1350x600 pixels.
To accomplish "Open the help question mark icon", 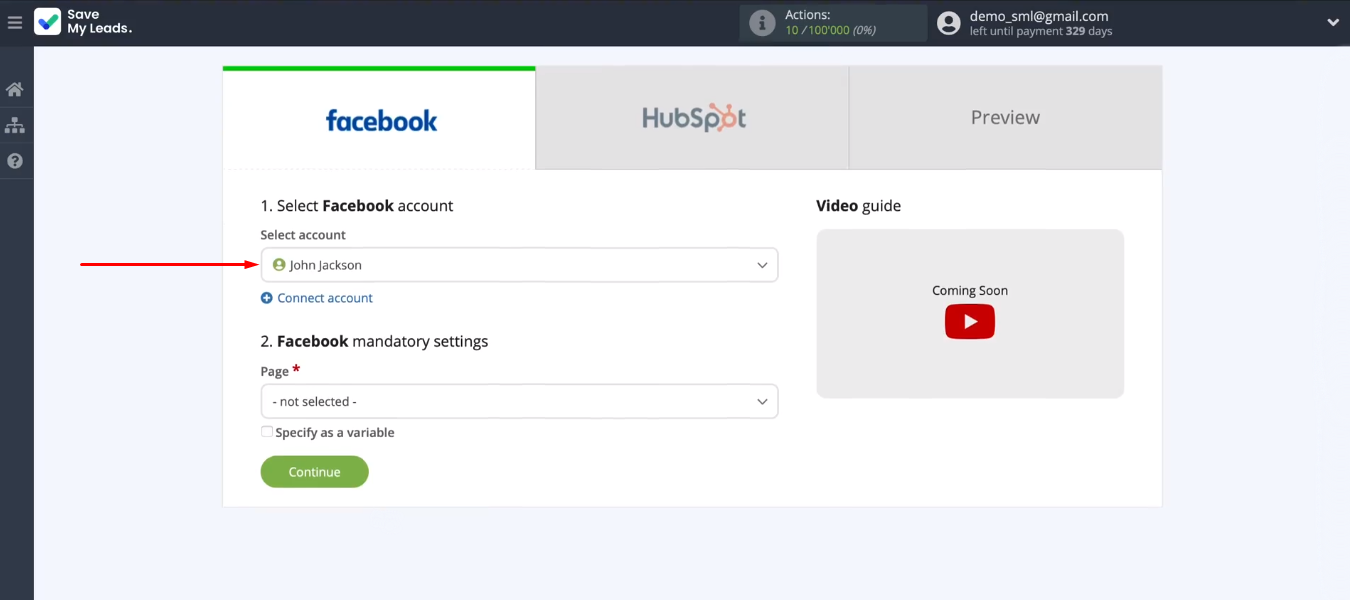I will point(15,161).
